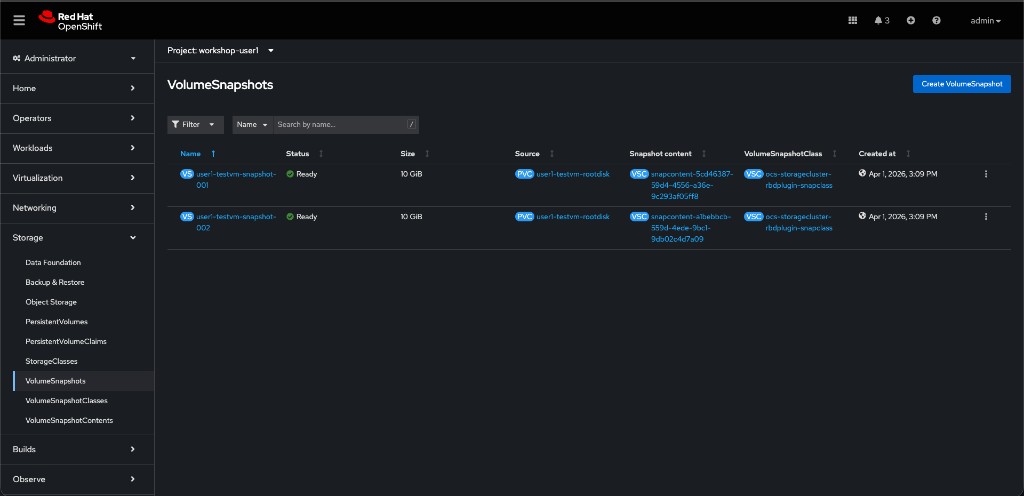Viewport: 1024px width, 496px height.
Task: Click Ready status icon of snapshot-001
Action: pos(290,174)
